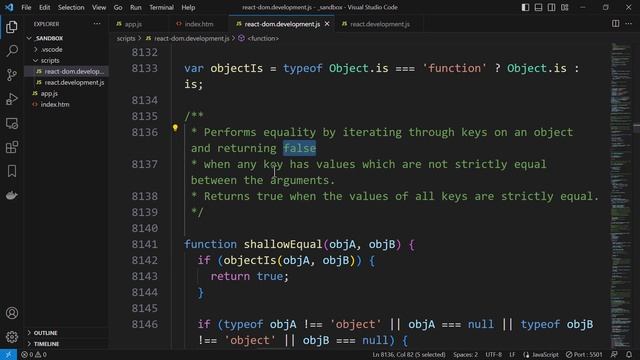
Task: Open the Go menu
Action: pyautogui.click(x=118, y=7)
